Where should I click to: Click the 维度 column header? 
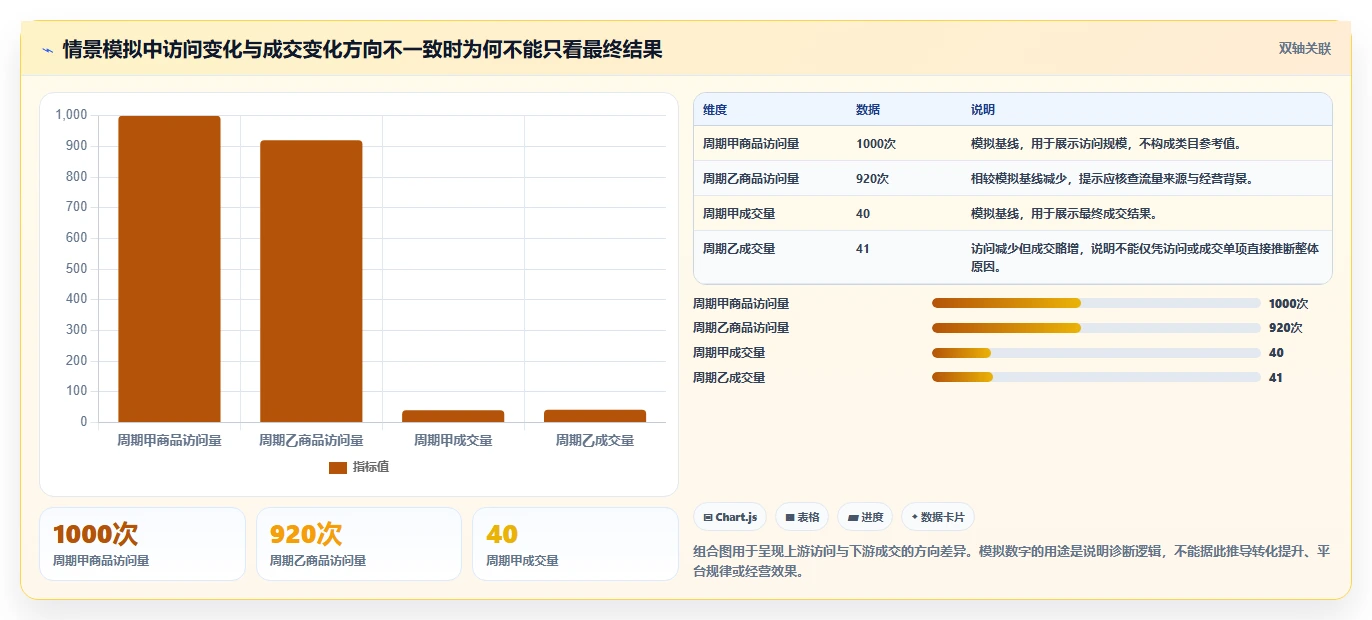pyautogui.click(x=715, y=109)
